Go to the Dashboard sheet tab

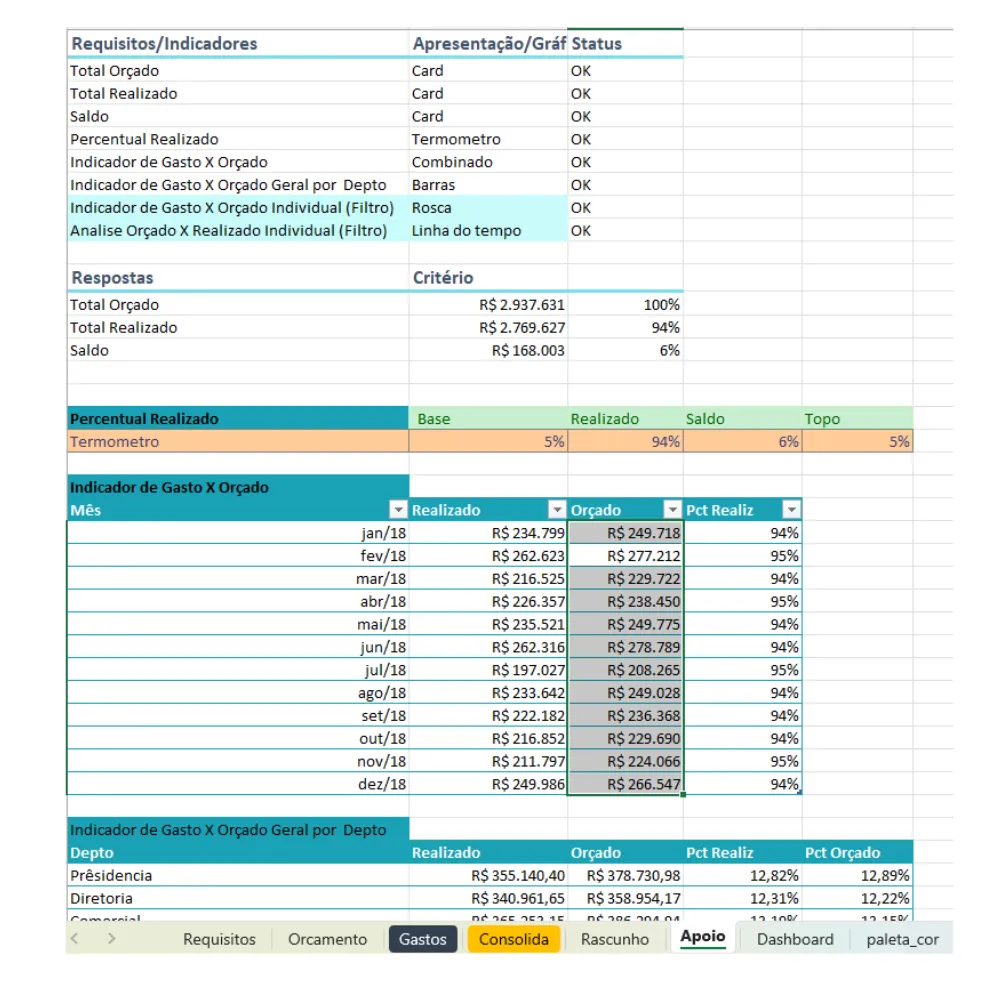795,939
